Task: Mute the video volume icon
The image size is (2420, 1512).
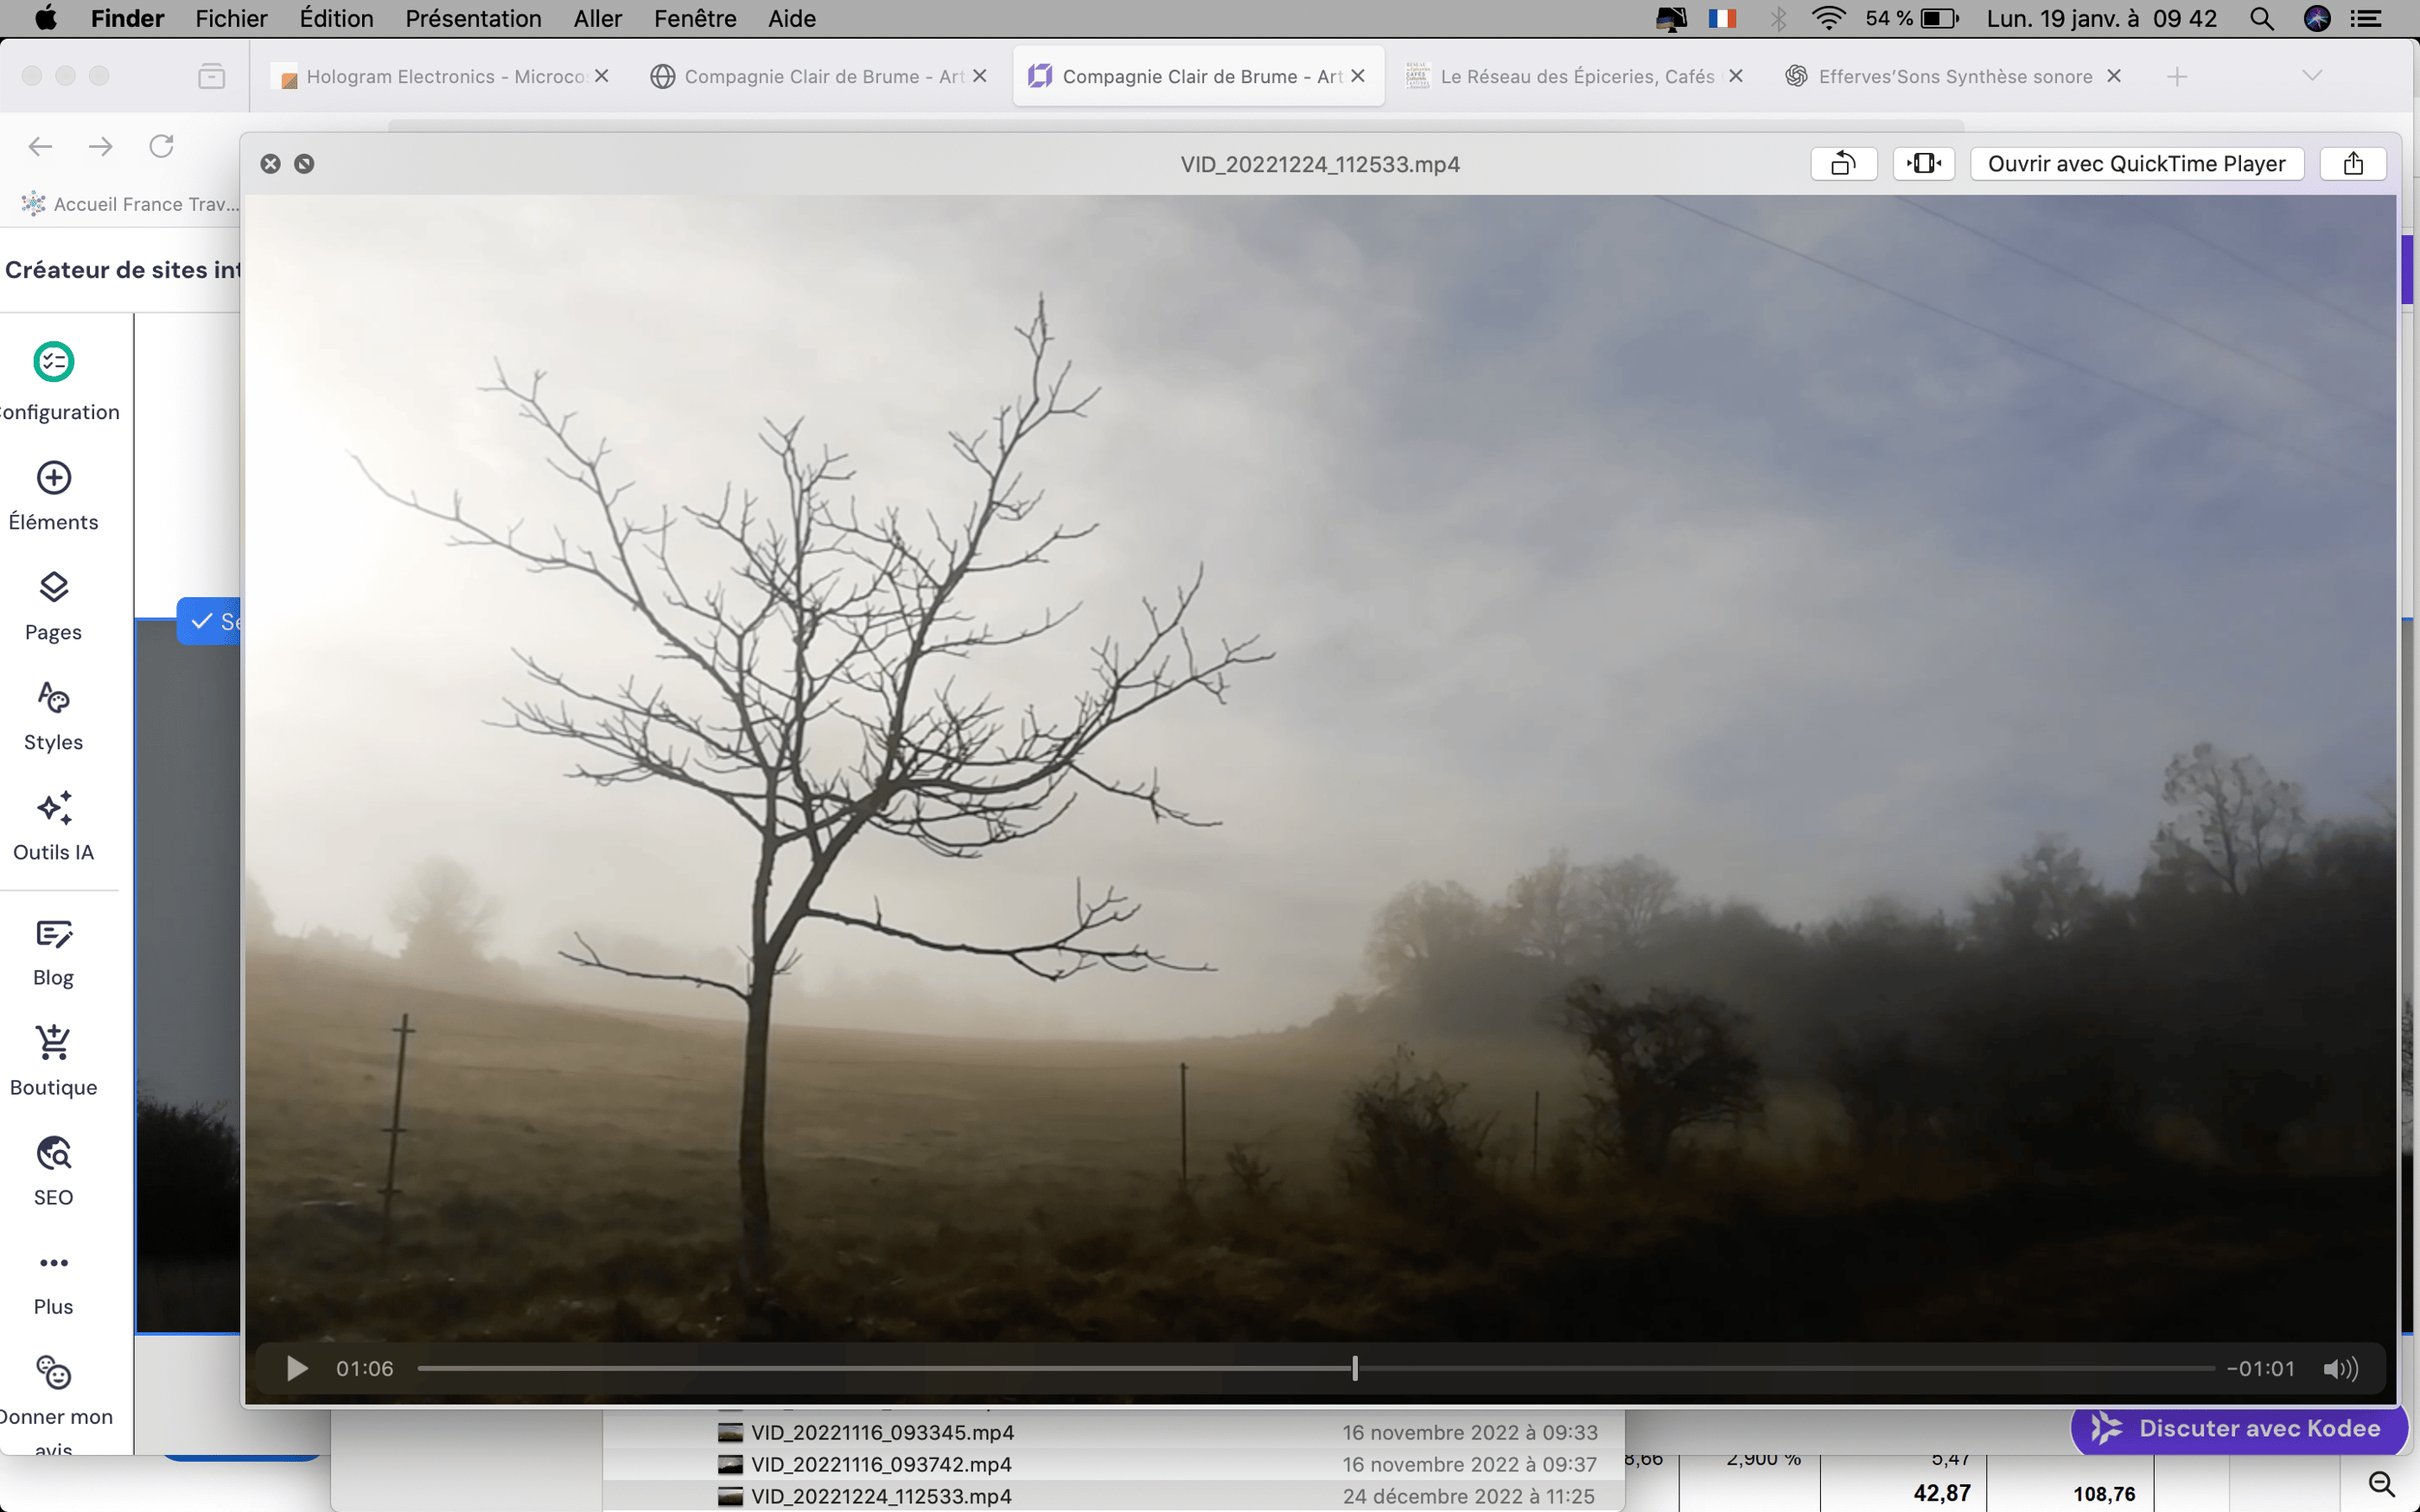Action: point(2340,1368)
